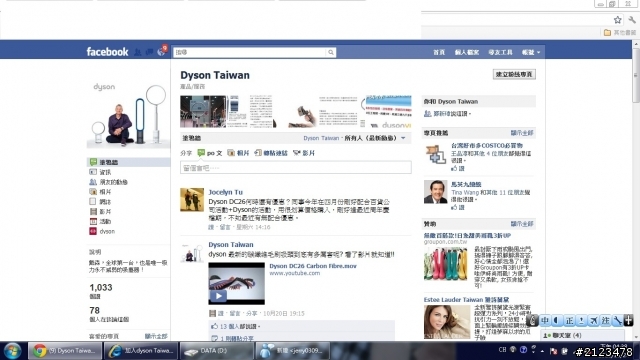Image resolution: width=640 pixels, height=360 pixels.
Task: Expand the Account dropdown in Facebook header
Action: 531,52
